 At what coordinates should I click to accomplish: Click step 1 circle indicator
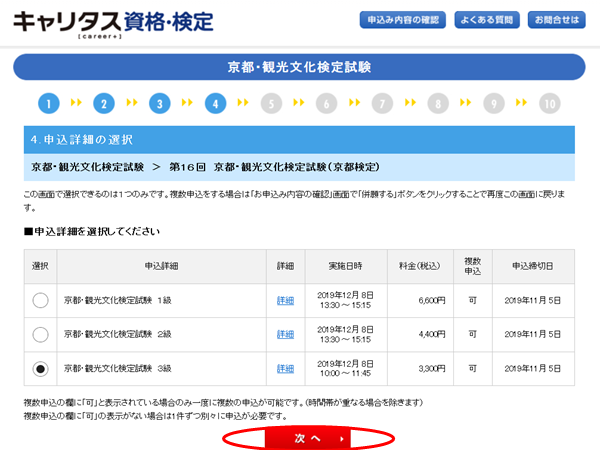49,103
